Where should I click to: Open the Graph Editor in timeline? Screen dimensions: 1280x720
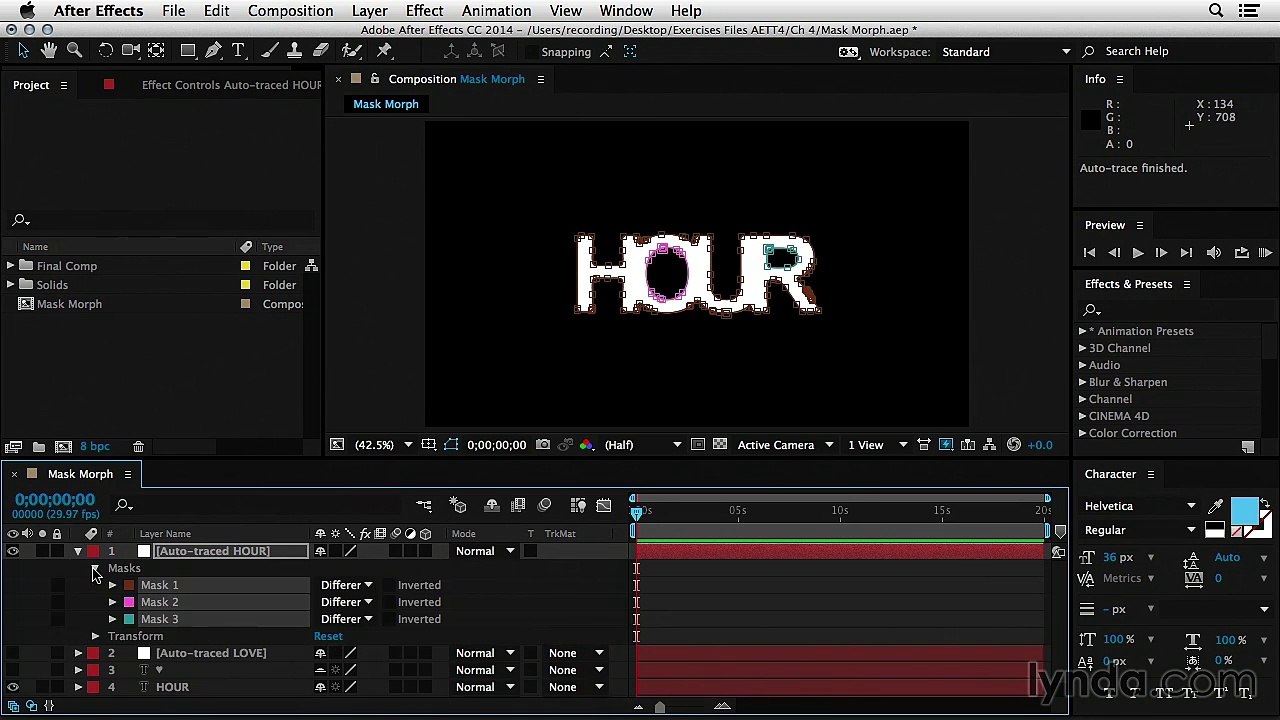(x=604, y=506)
